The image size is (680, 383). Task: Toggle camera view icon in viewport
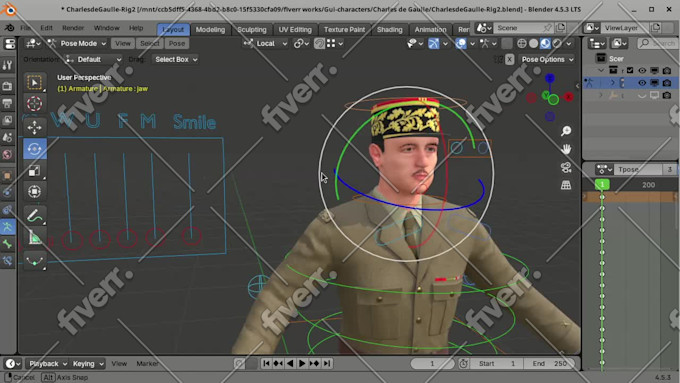566,167
